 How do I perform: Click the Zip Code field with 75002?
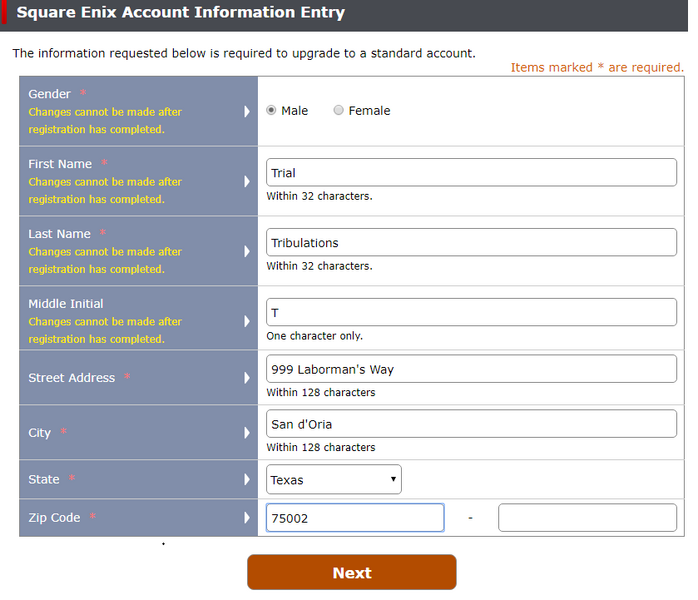(355, 518)
